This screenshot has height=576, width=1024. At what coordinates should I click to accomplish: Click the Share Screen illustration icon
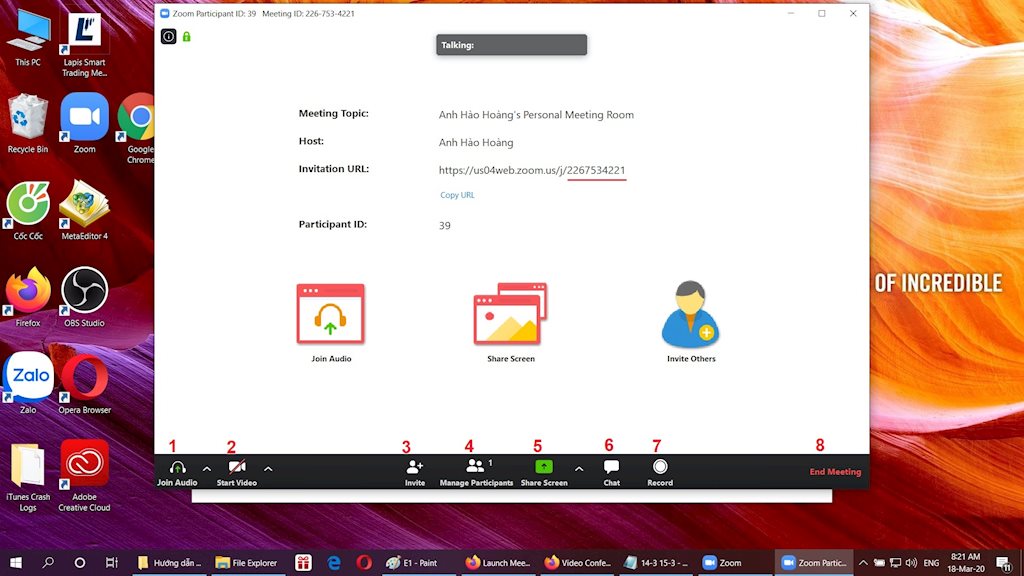pyautogui.click(x=510, y=312)
